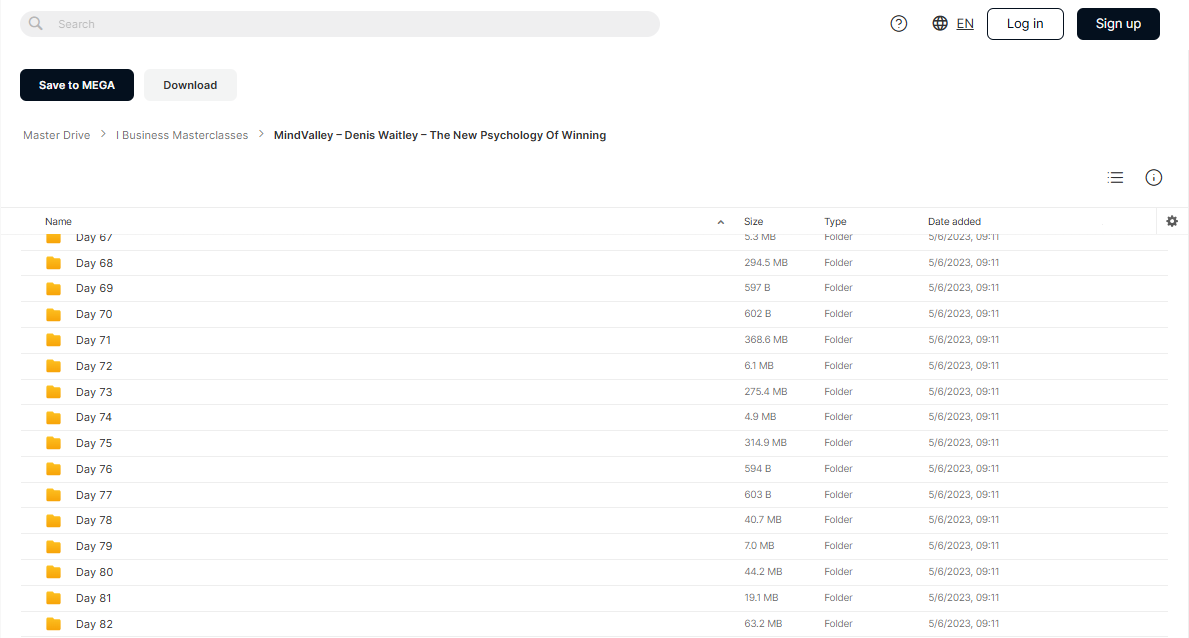Click the Day 81 folder icon
1189x638 pixels.
[x=53, y=598]
